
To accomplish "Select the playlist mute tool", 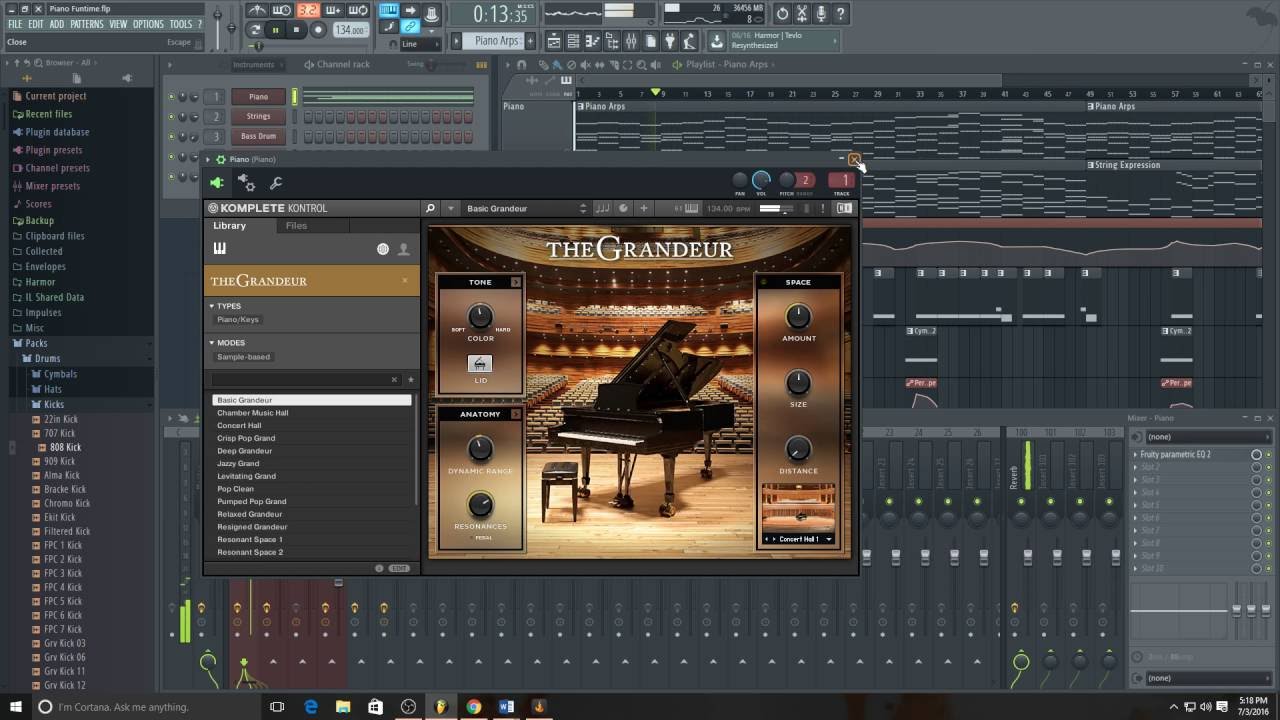I will point(584,65).
